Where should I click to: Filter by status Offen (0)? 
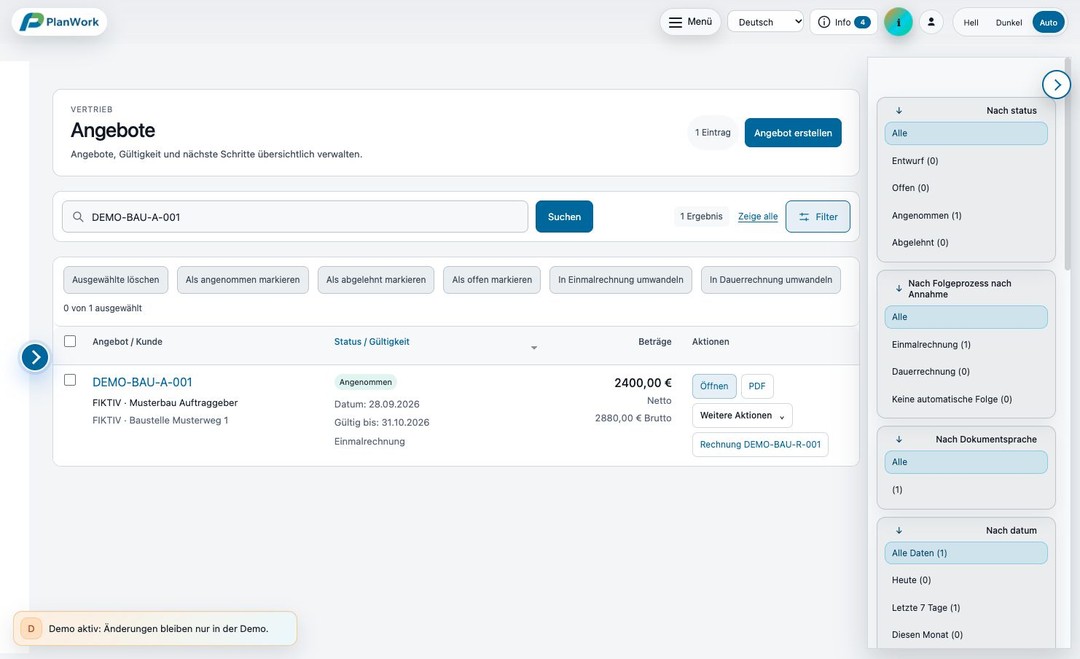(966, 188)
